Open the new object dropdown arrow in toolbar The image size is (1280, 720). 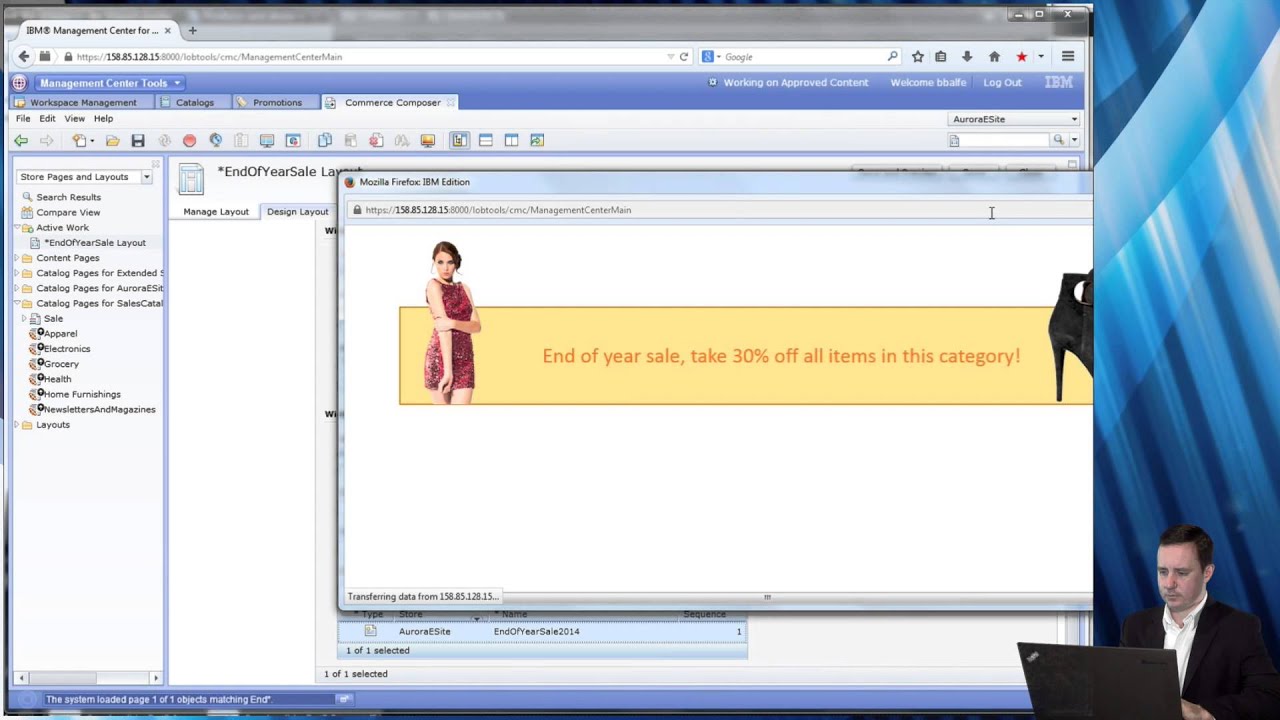coord(92,141)
